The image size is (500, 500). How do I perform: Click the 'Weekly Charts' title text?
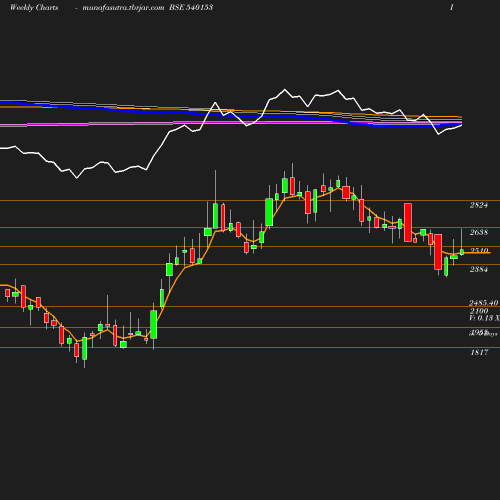(x=34, y=7)
